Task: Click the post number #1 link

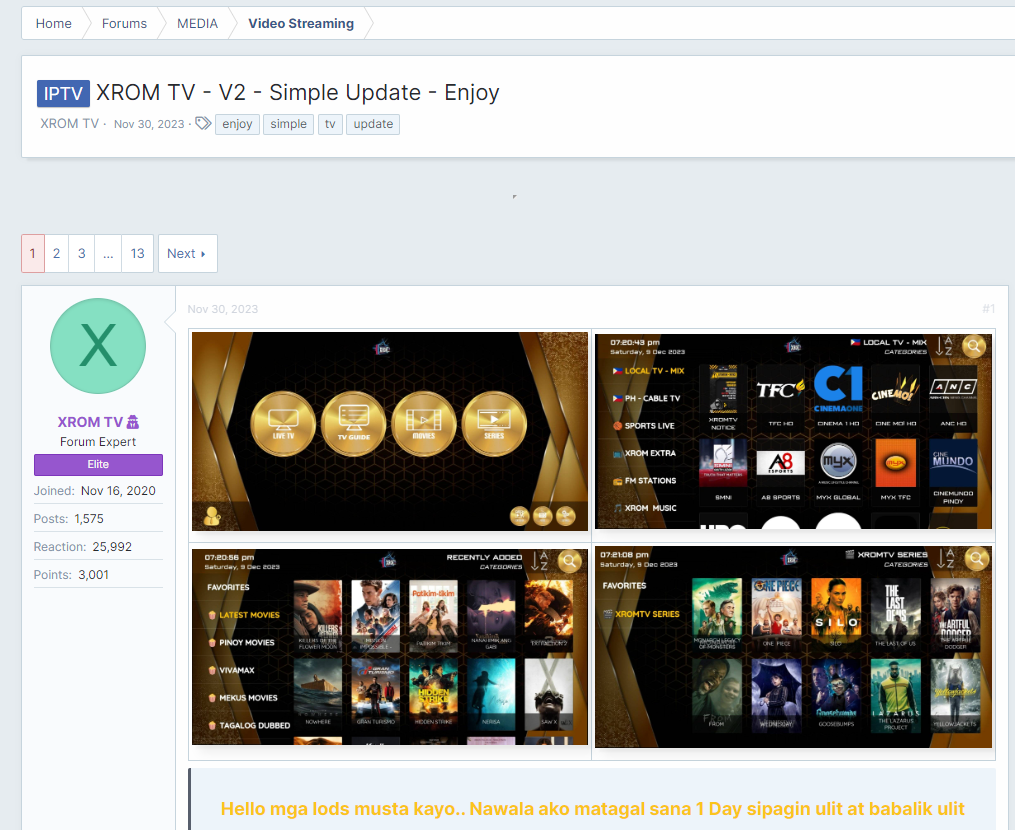Action: 988,309
